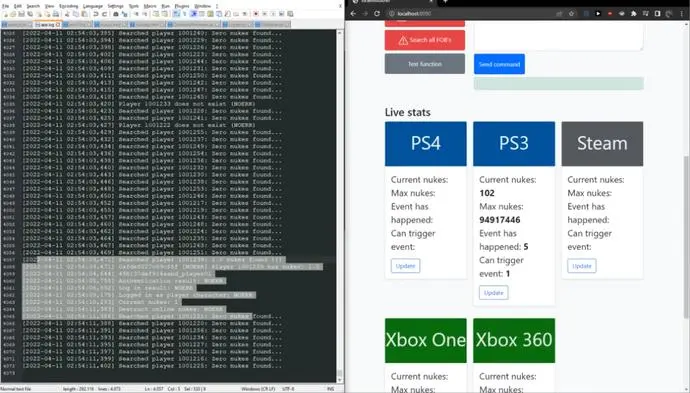Open the Search menu in Notepad++

click(x=33, y=6)
